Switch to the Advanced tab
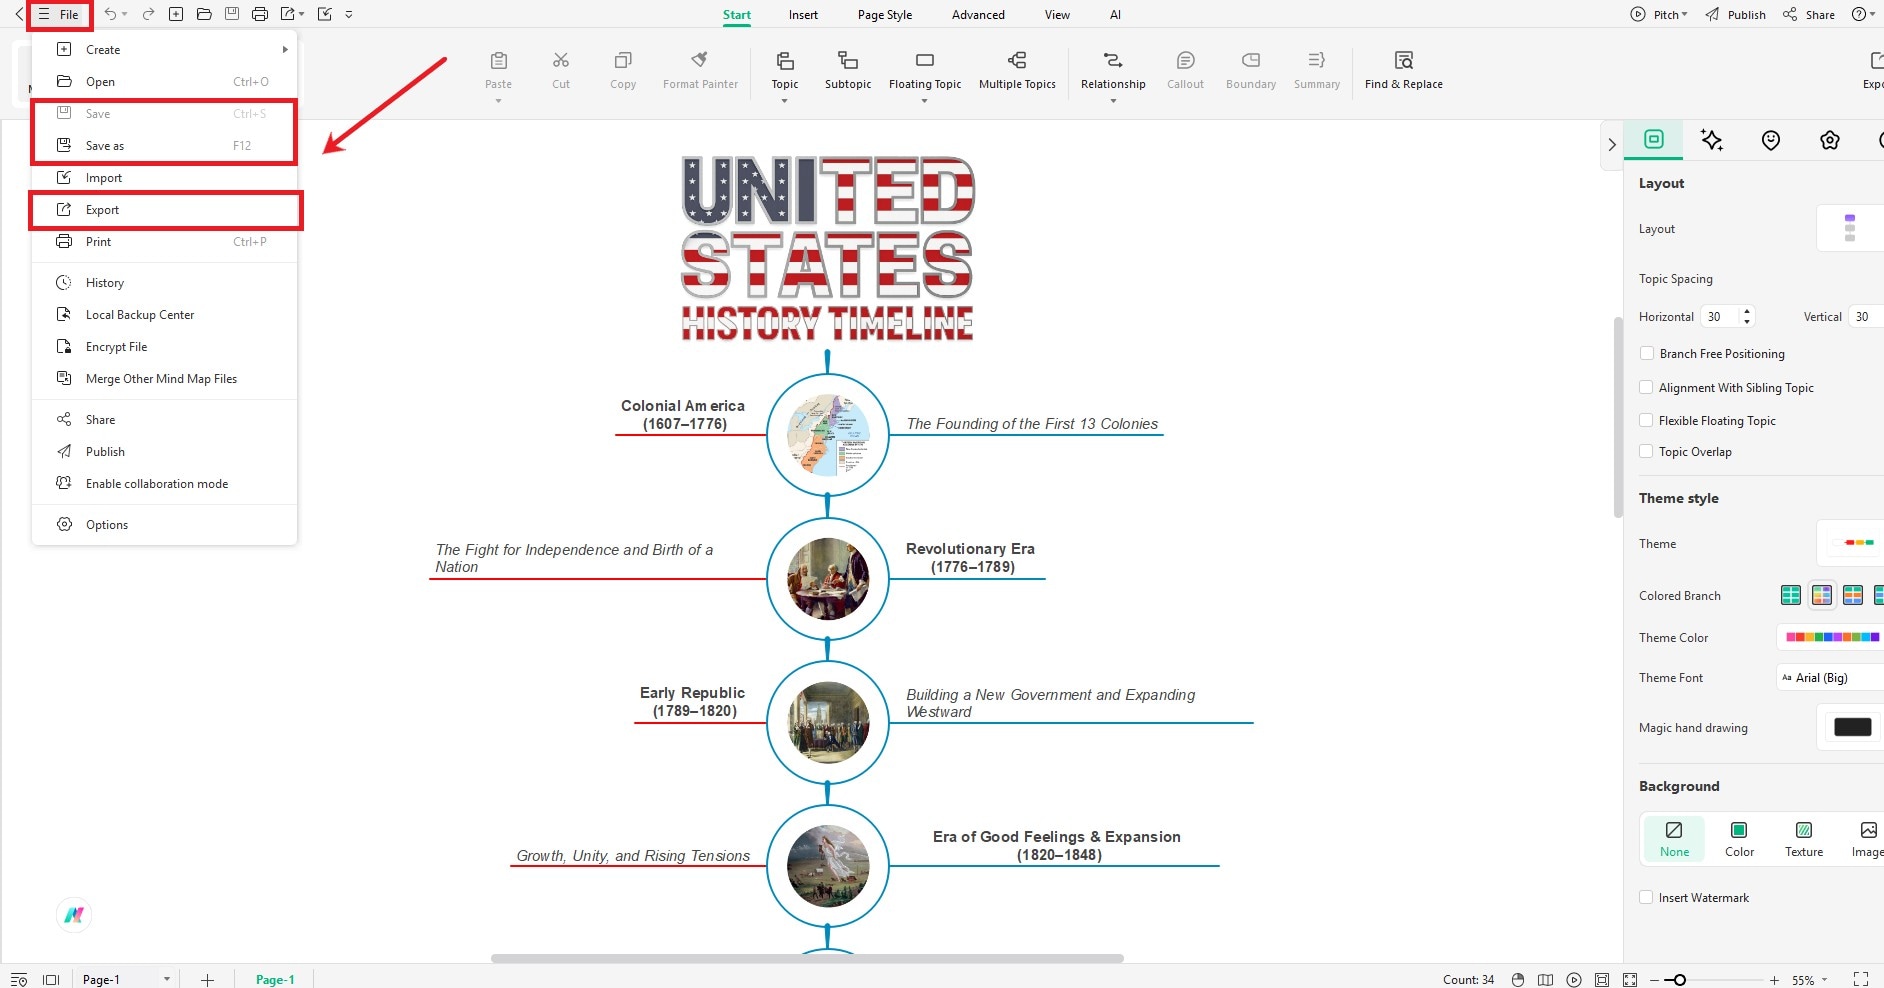 [978, 15]
